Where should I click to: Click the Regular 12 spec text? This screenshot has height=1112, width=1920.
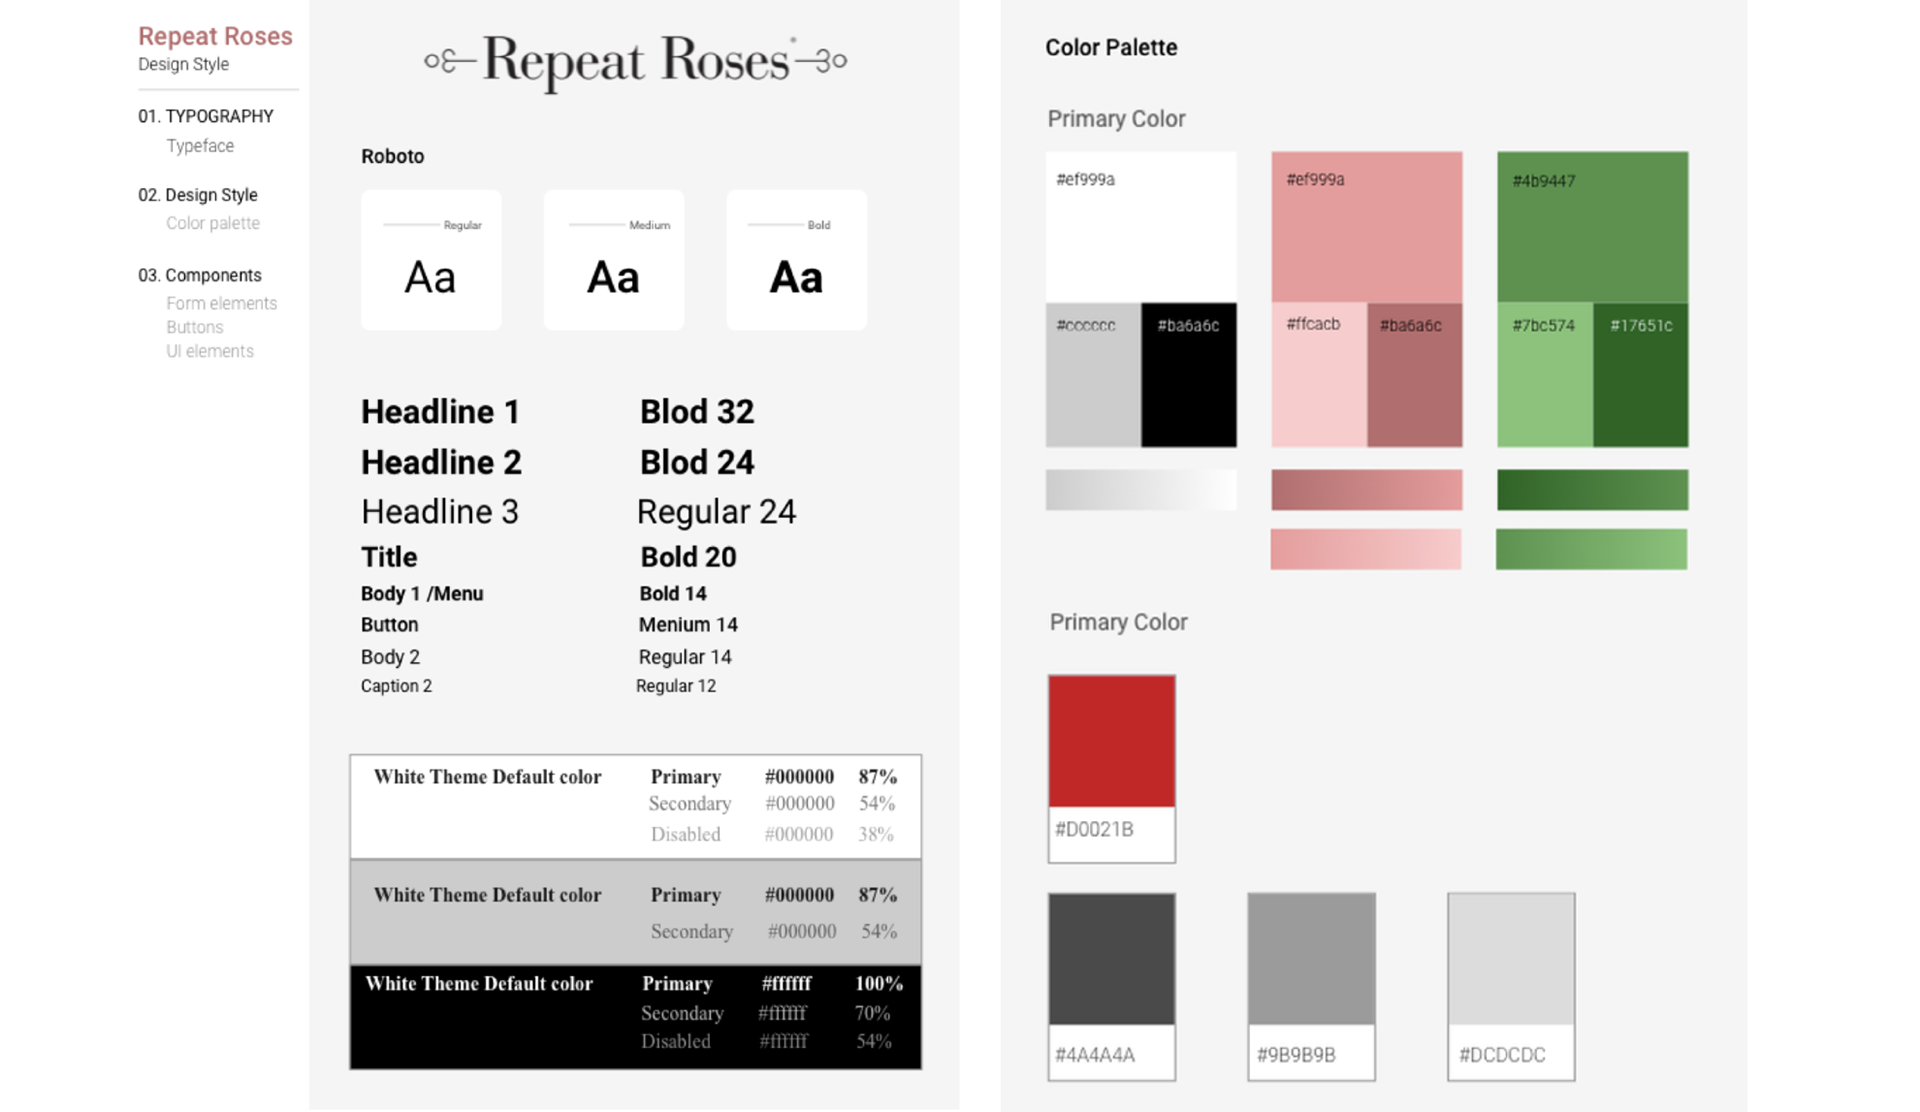point(676,686)
